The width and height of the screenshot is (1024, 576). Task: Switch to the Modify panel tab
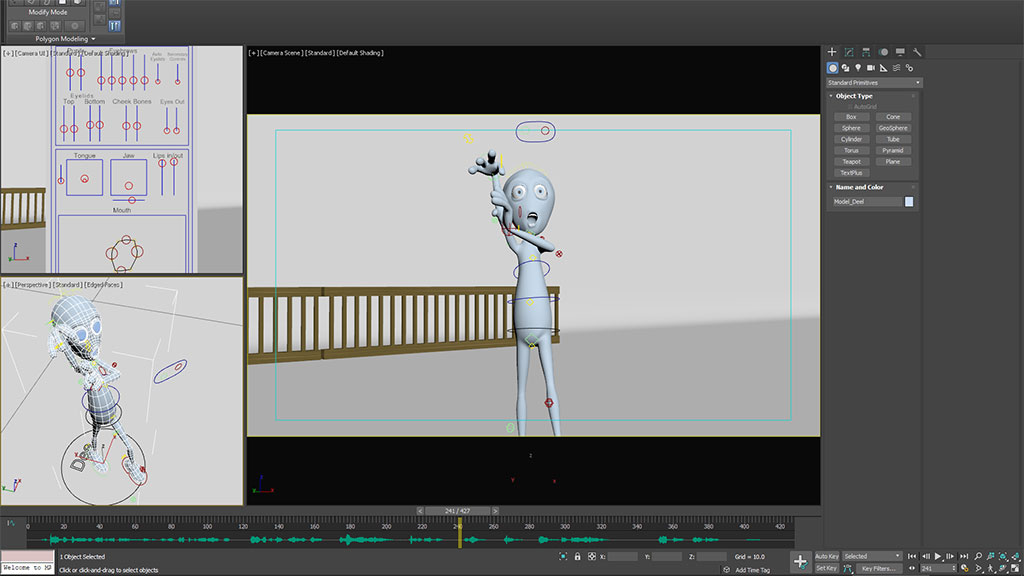coord(849,52)
